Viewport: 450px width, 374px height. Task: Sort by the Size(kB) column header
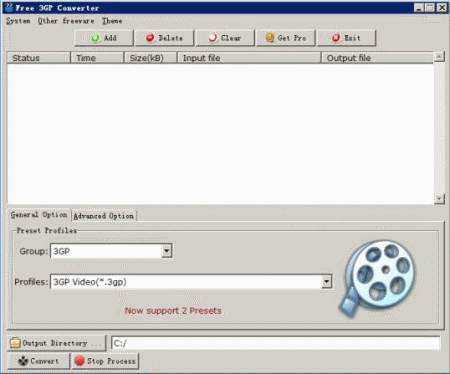(x=151, y=58)
